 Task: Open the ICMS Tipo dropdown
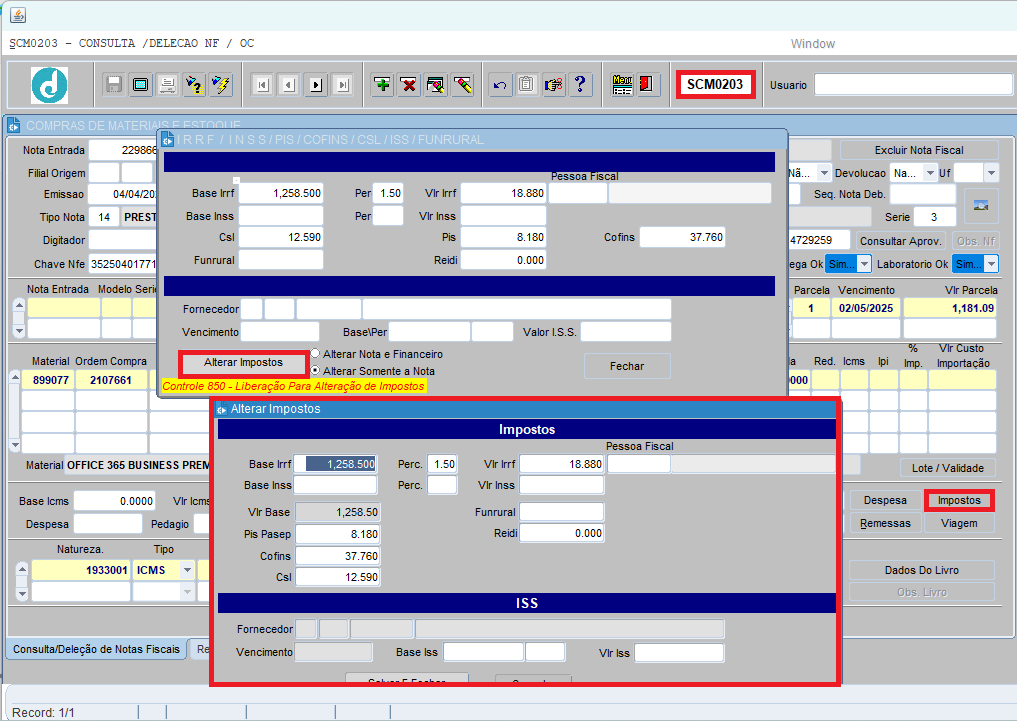click(187, 570)
